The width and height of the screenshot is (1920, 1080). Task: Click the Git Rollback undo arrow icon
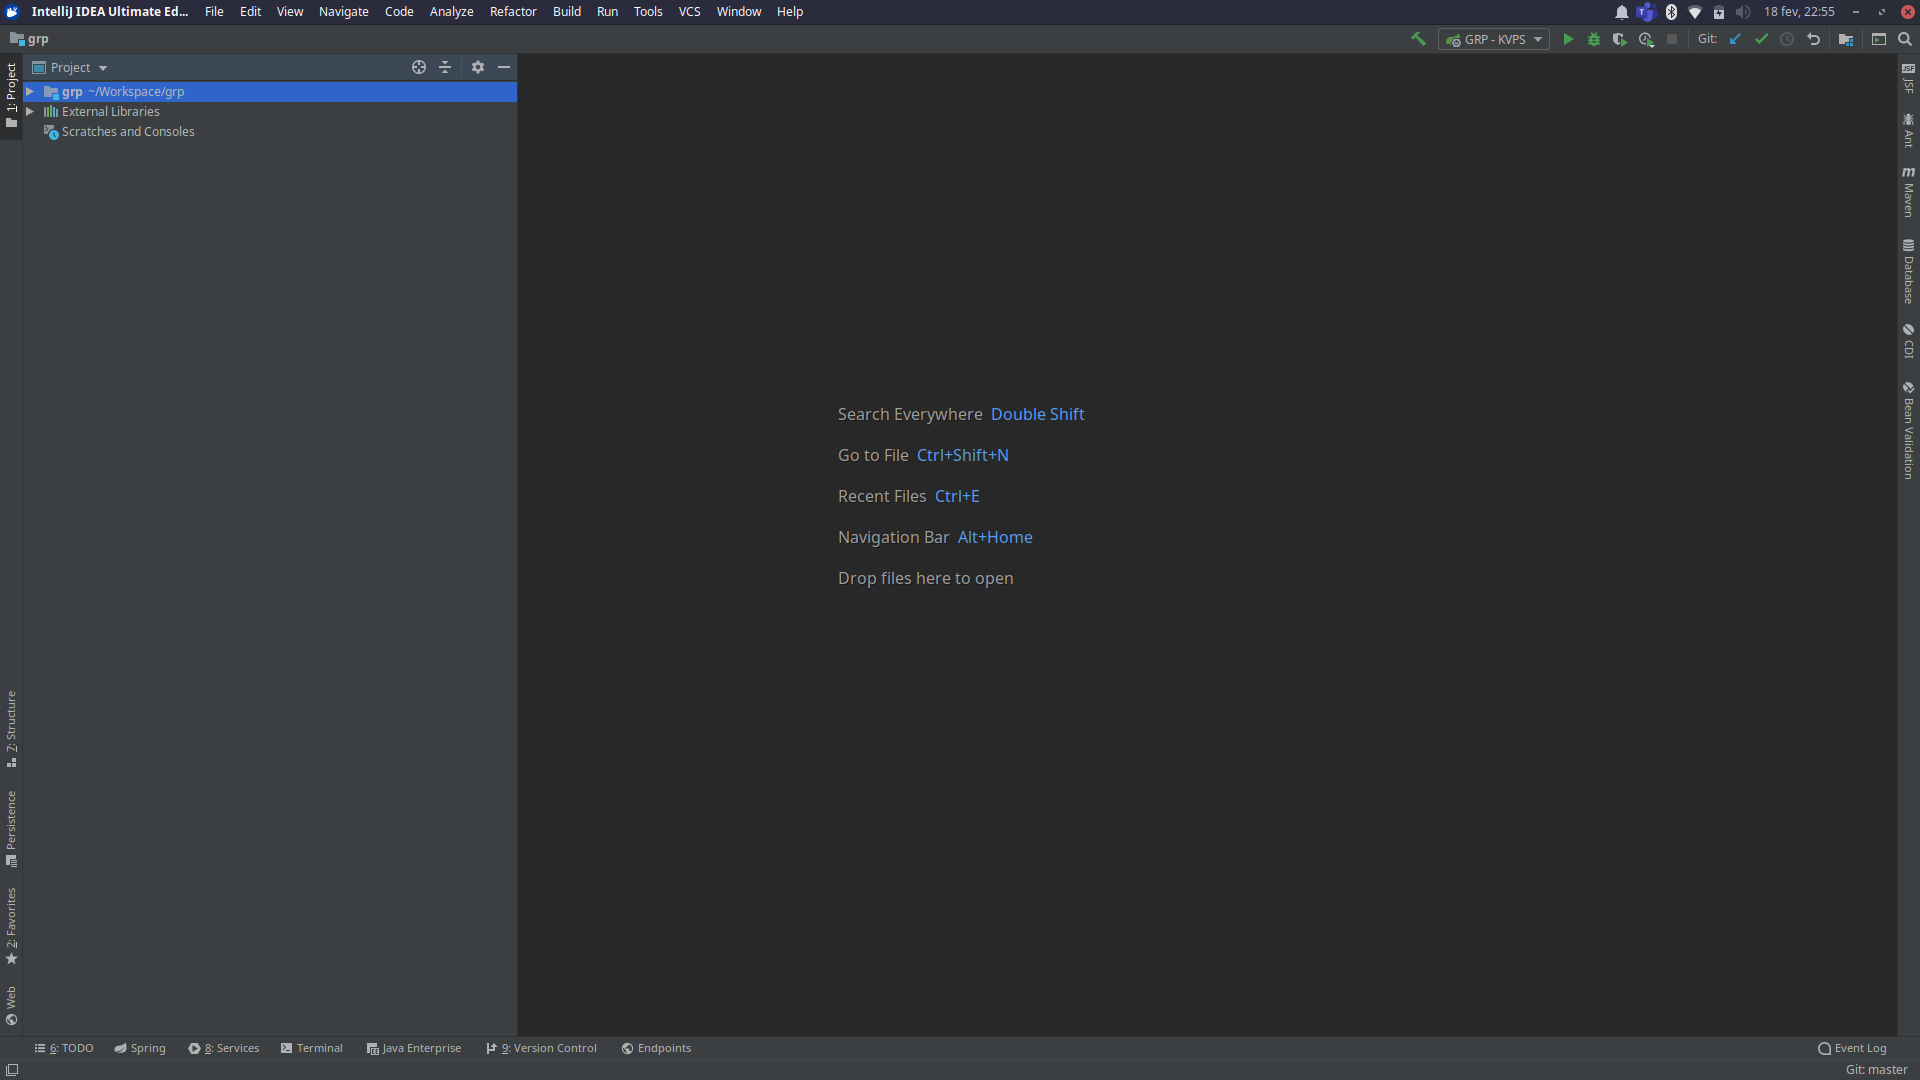pyautogui.click(x=1813, y=39)
